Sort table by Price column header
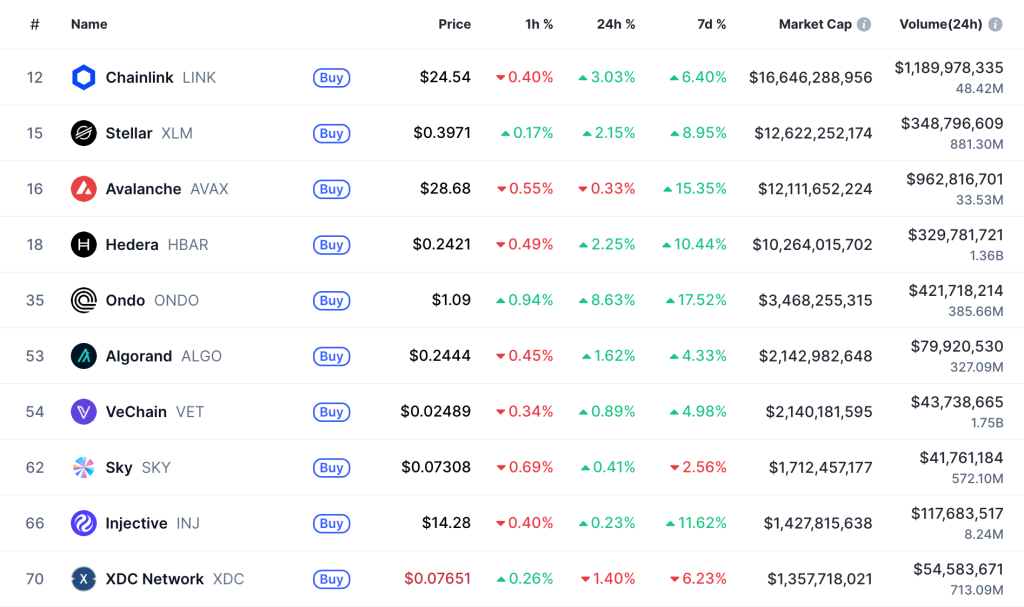This screenshot has height=607, width=1024. (454, 24)
